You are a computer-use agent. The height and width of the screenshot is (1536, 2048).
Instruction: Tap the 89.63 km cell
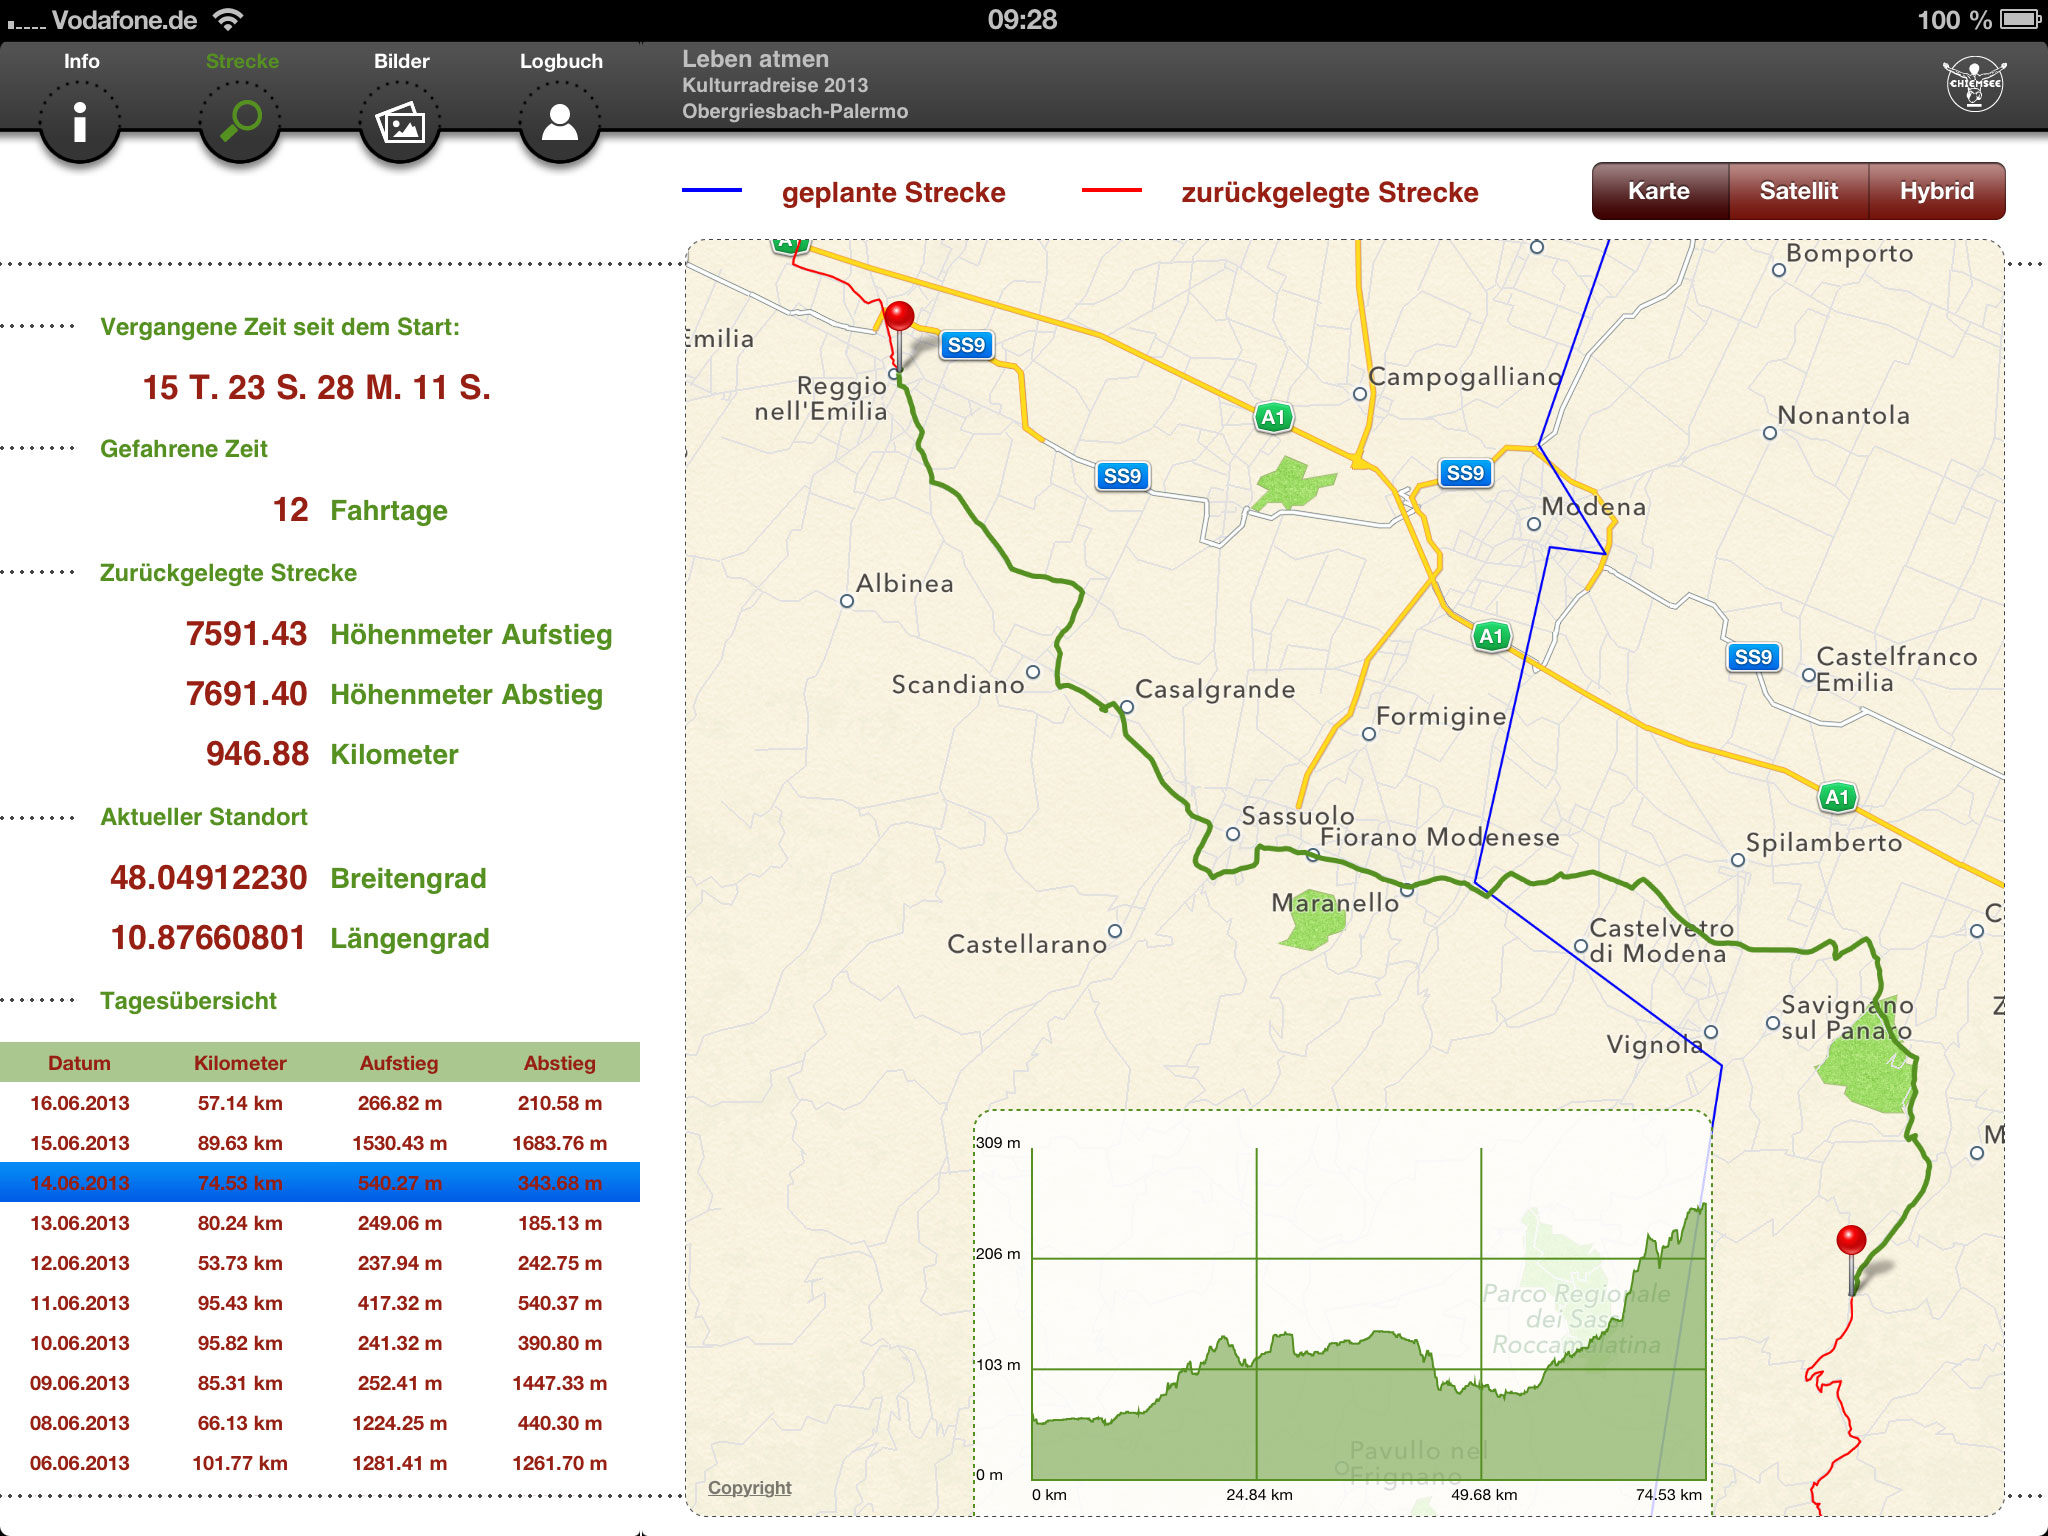coord(240,1143)
